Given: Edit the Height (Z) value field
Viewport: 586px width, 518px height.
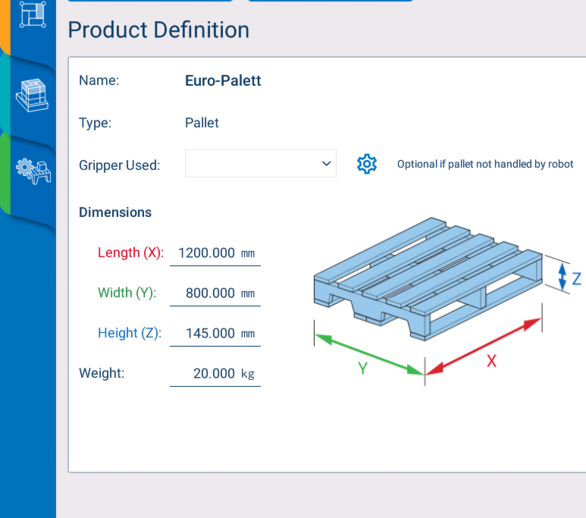Looking at the screenshot, I should click(215, 333).
